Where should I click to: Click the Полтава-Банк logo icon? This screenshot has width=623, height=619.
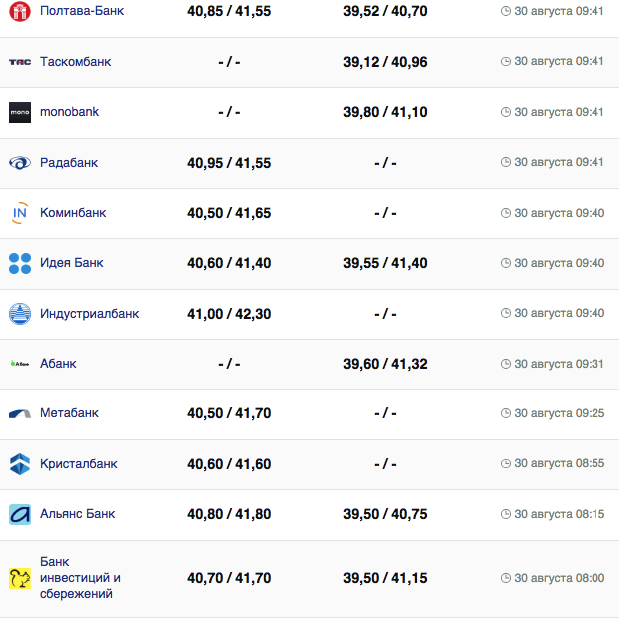point(20,12)
